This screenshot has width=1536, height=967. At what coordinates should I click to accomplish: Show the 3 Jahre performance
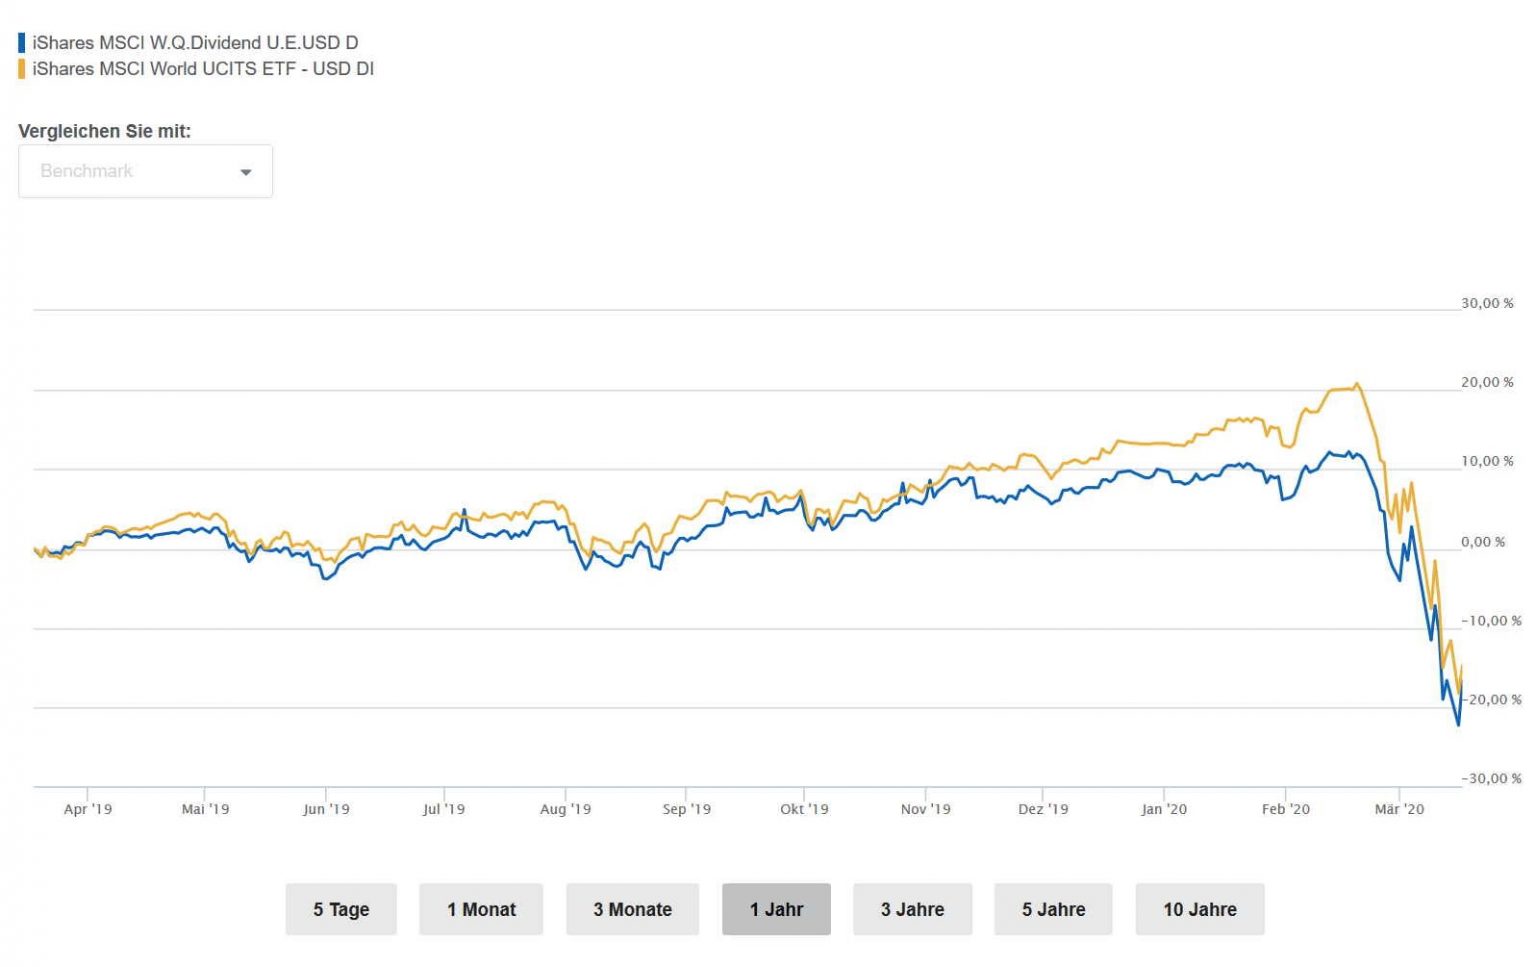click(x=912, y=909)
